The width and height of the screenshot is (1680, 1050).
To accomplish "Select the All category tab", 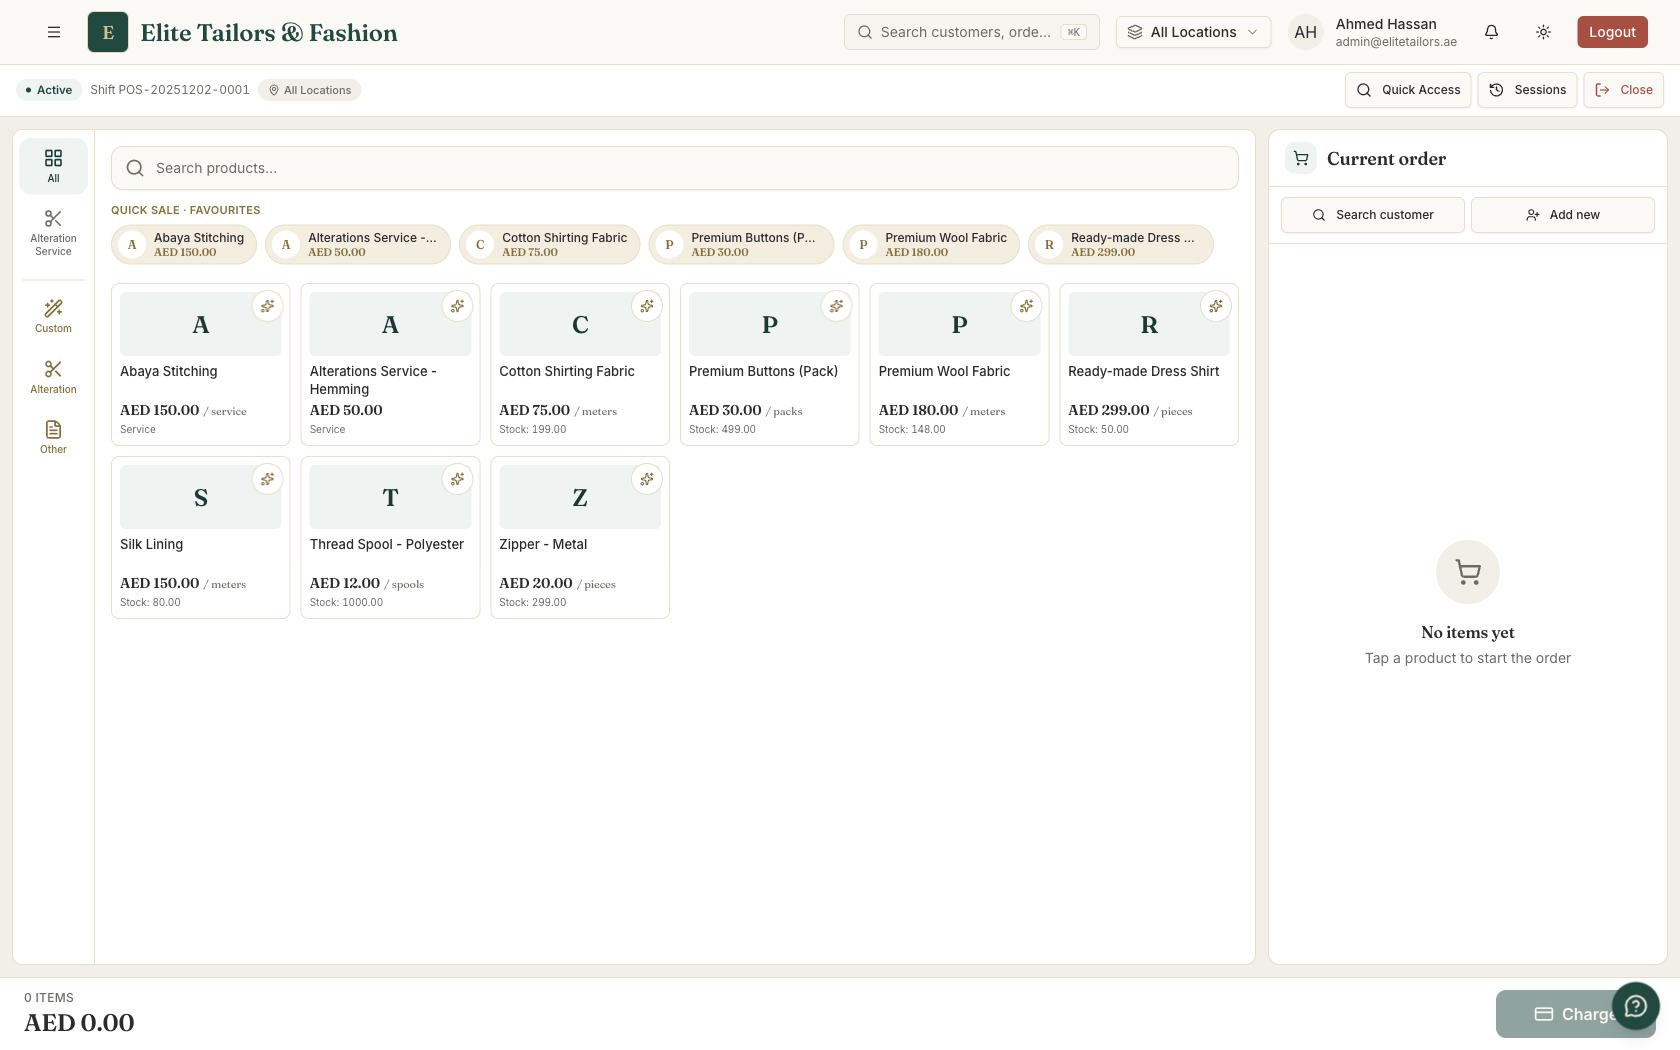I will 53,166.
